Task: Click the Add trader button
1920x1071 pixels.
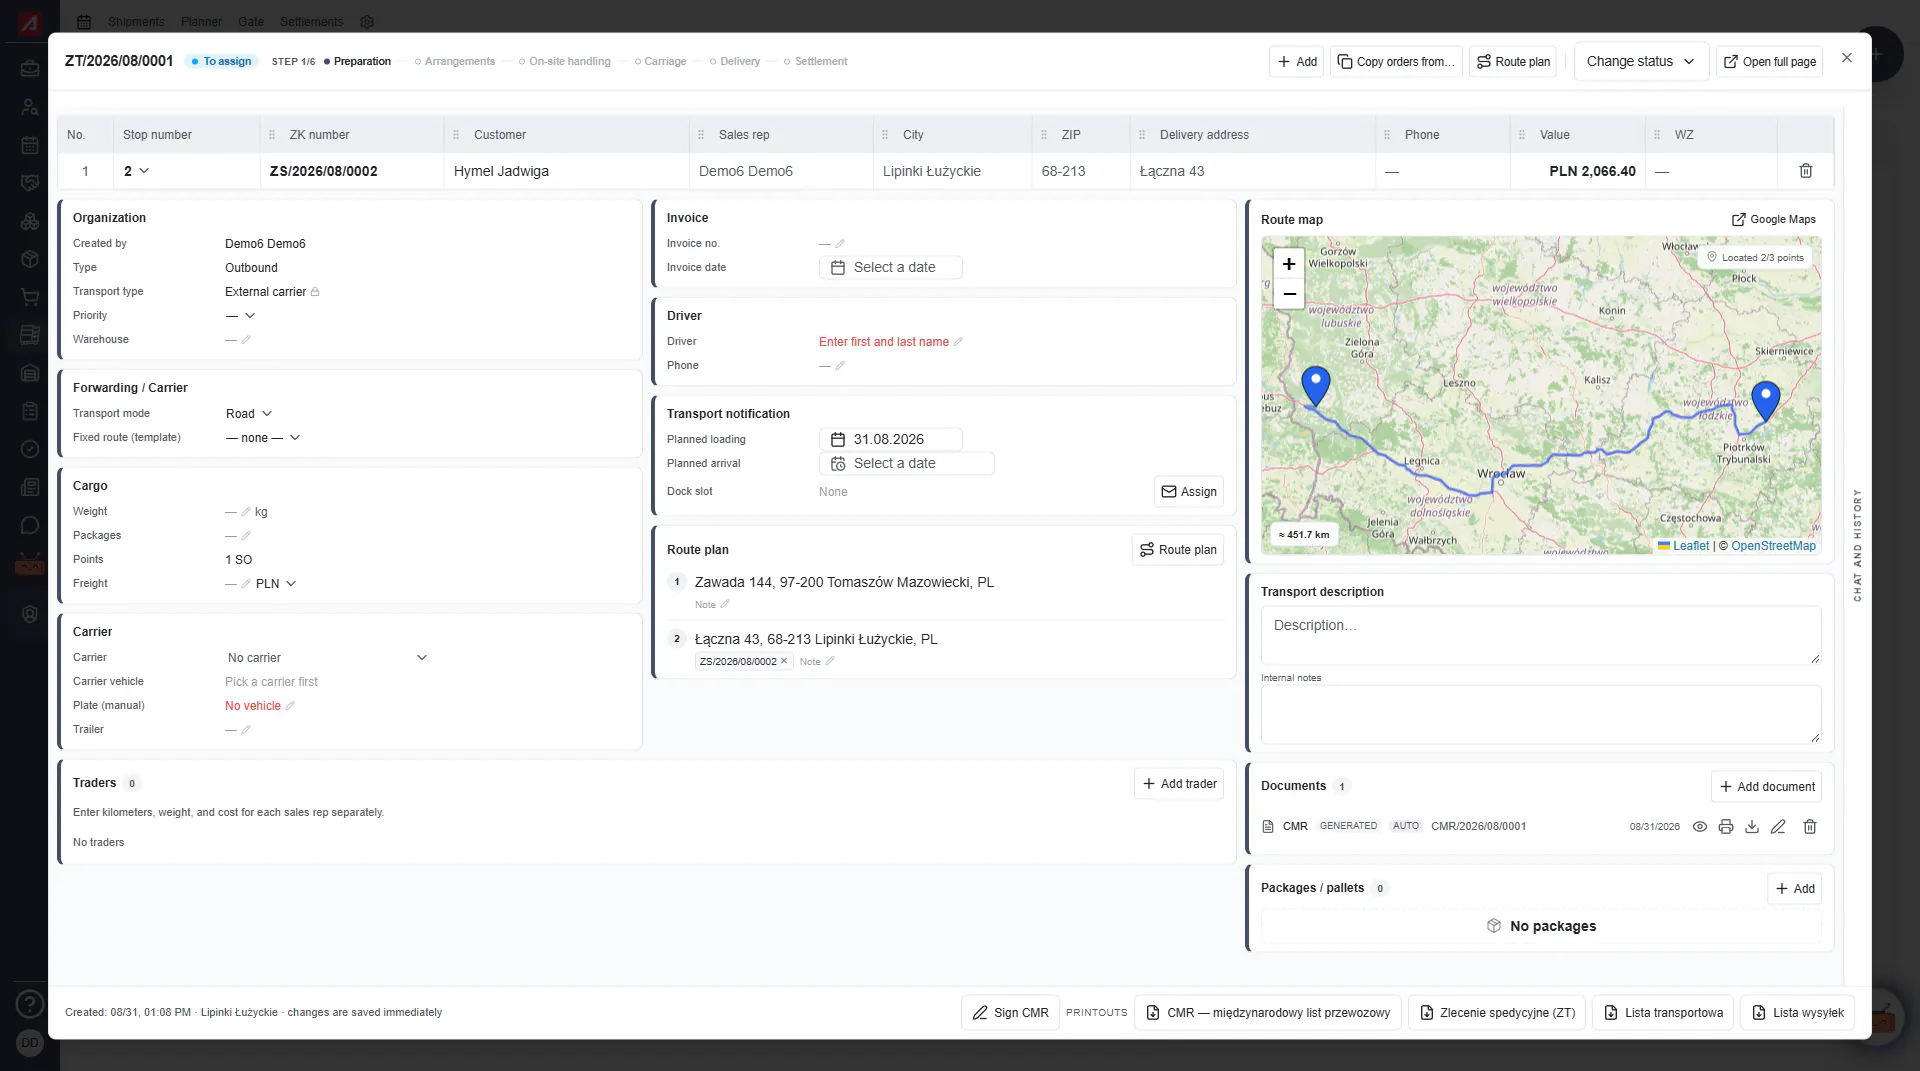Action: [1179, 784]
